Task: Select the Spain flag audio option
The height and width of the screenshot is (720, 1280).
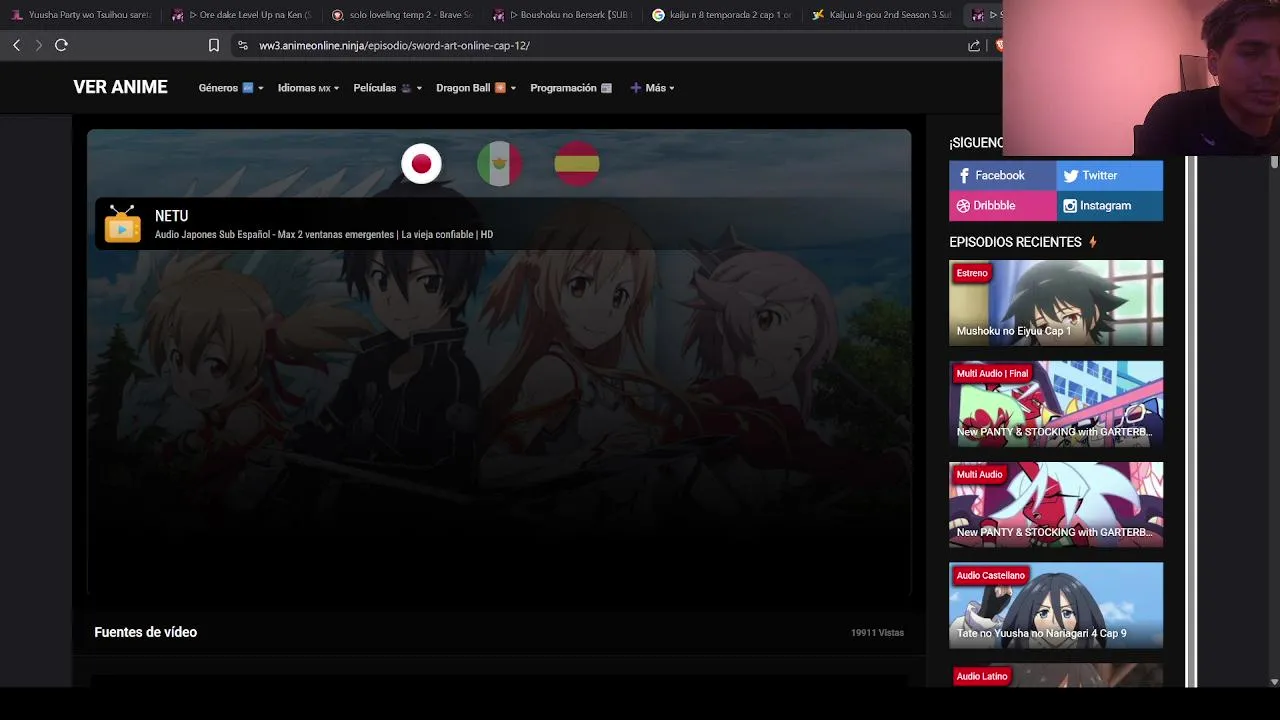Action: click(577, 164)
